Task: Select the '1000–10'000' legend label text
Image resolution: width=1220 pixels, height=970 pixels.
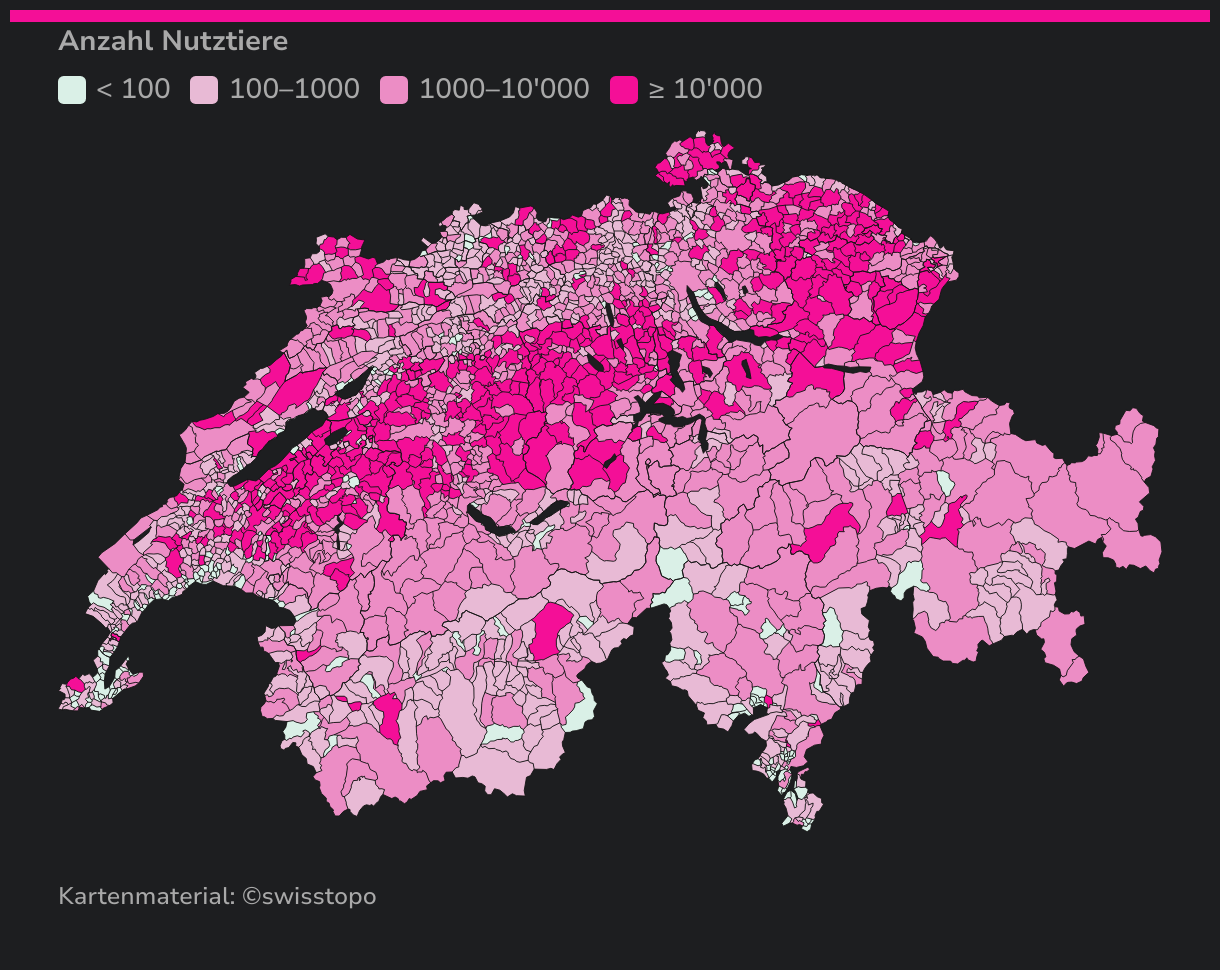Action: [504, 89]
